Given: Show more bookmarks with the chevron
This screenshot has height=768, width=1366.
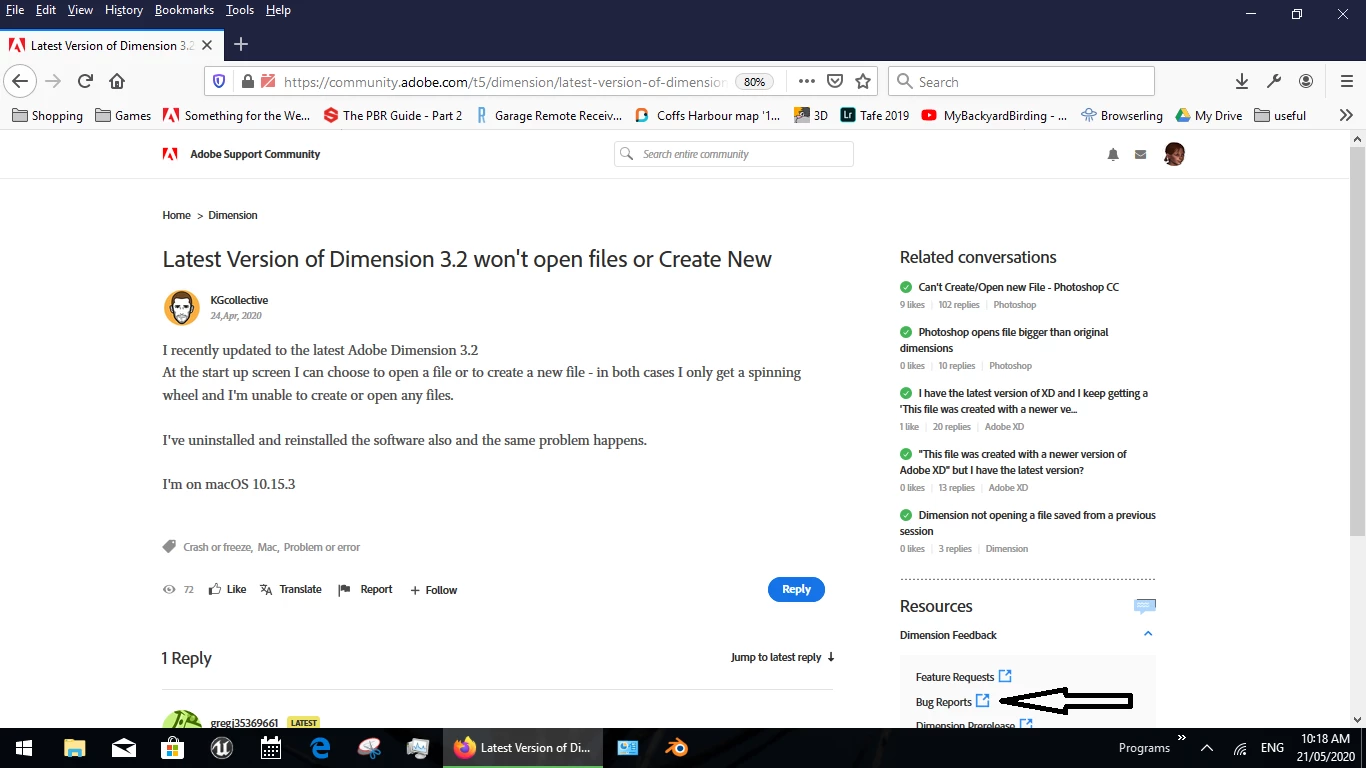Looking at the screenshot, I should [x=1346, y=116].
